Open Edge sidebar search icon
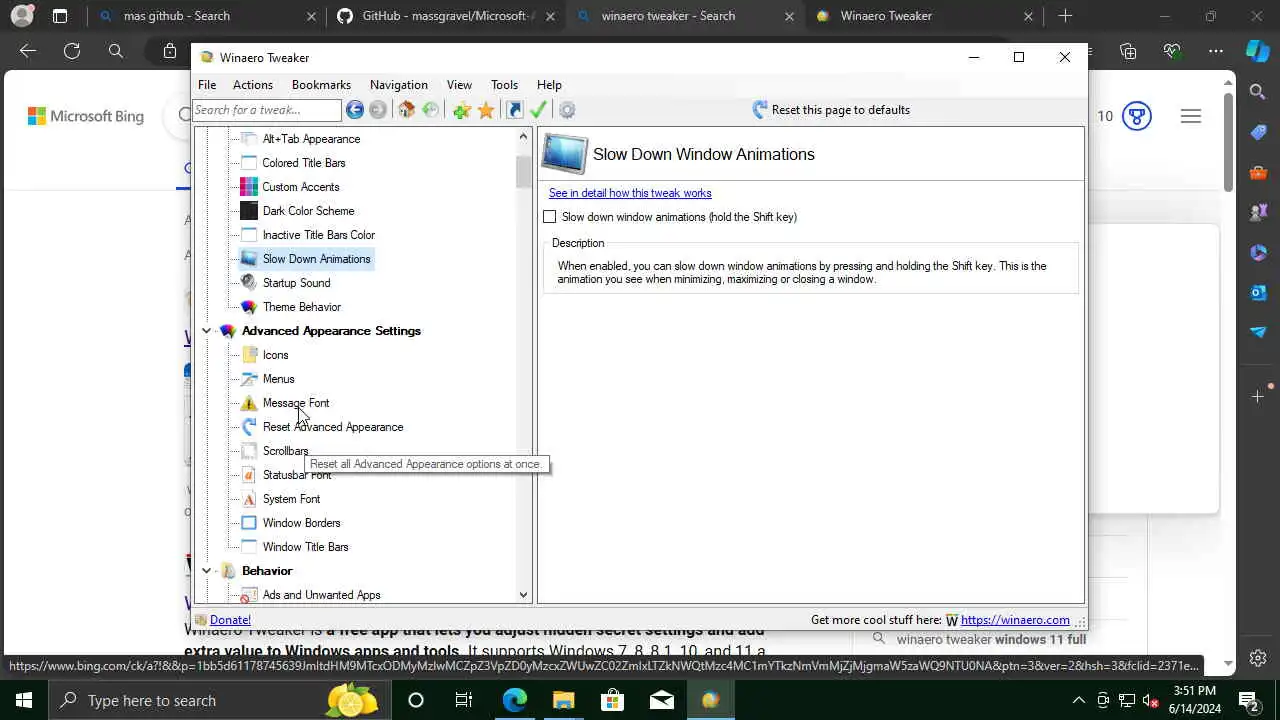 (1258, 92)
